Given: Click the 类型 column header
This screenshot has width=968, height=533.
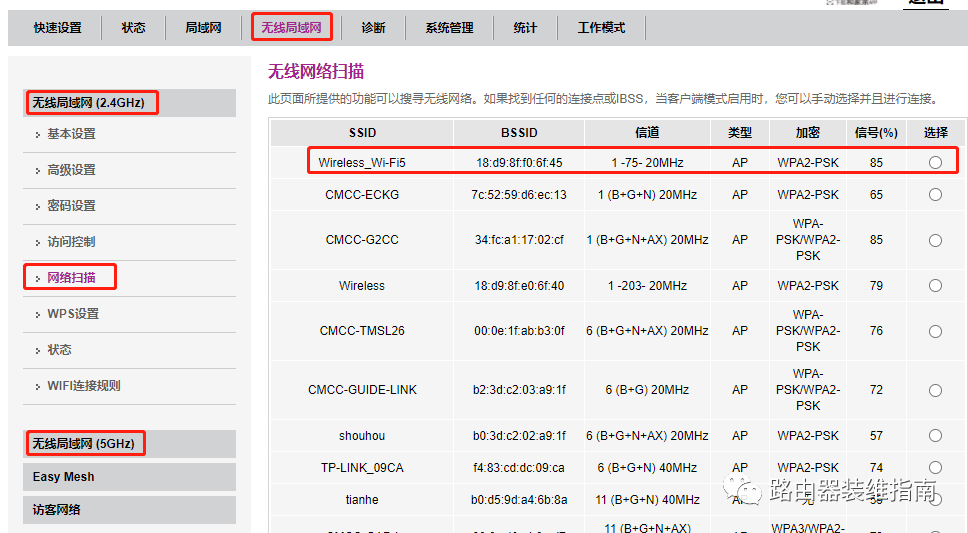Looking at the screenshot, I should [x=740, y=133].
